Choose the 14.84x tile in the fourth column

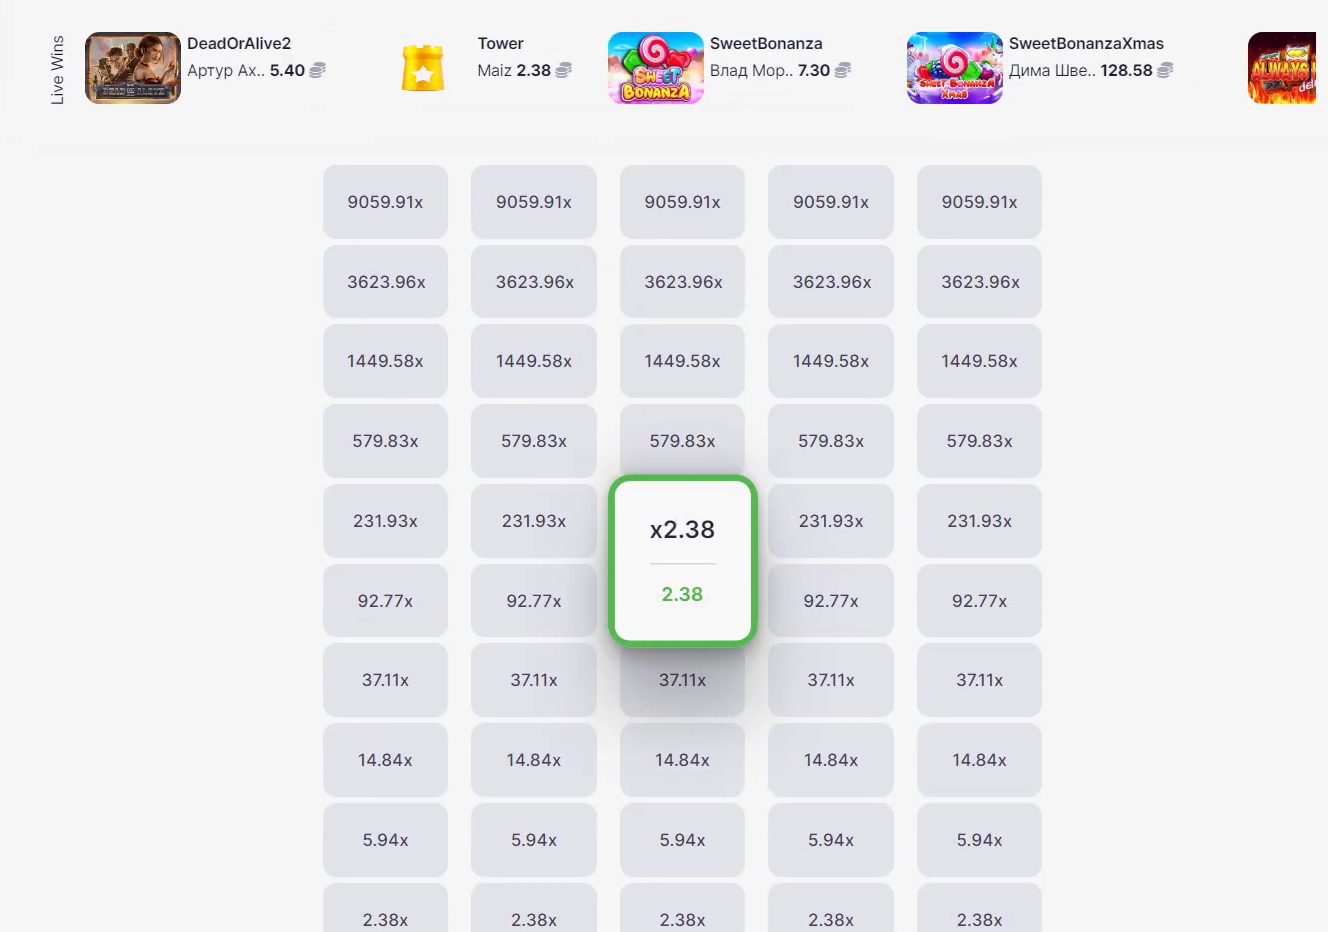pos(831,760)
